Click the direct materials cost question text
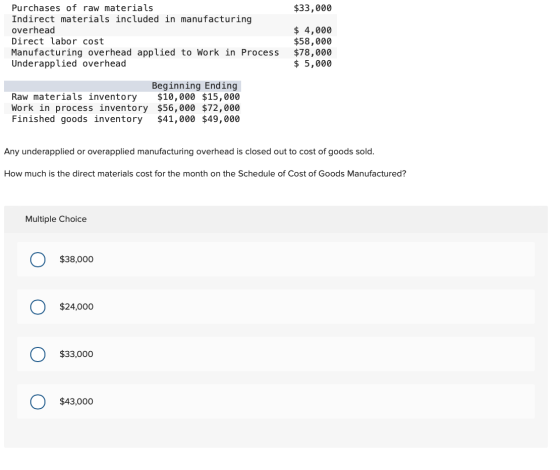The image size is (560, 470). tap(205, 174)
